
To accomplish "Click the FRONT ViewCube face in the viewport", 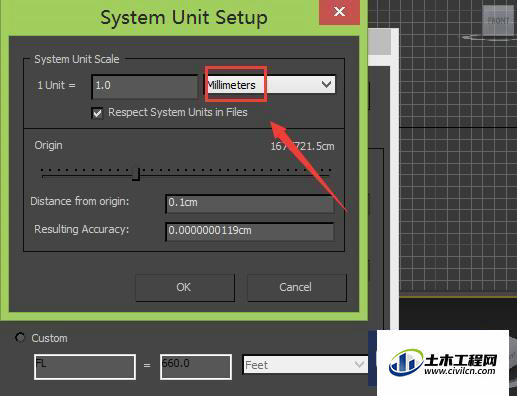I will tap(498, 21).
